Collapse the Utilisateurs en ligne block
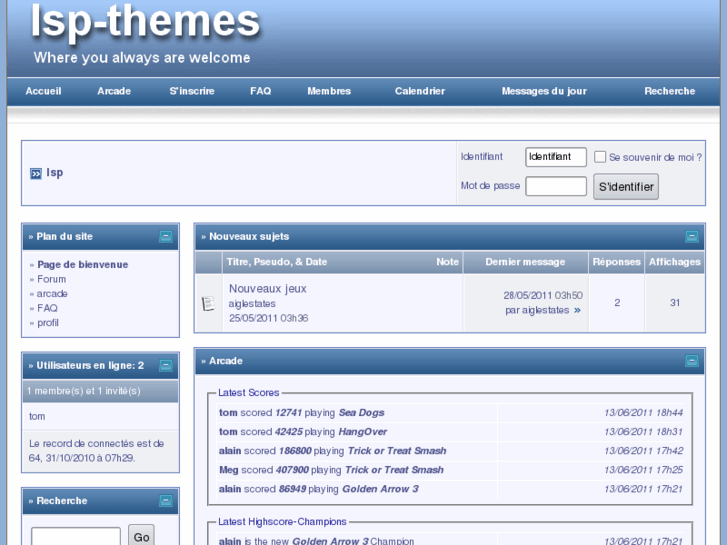 166,365
